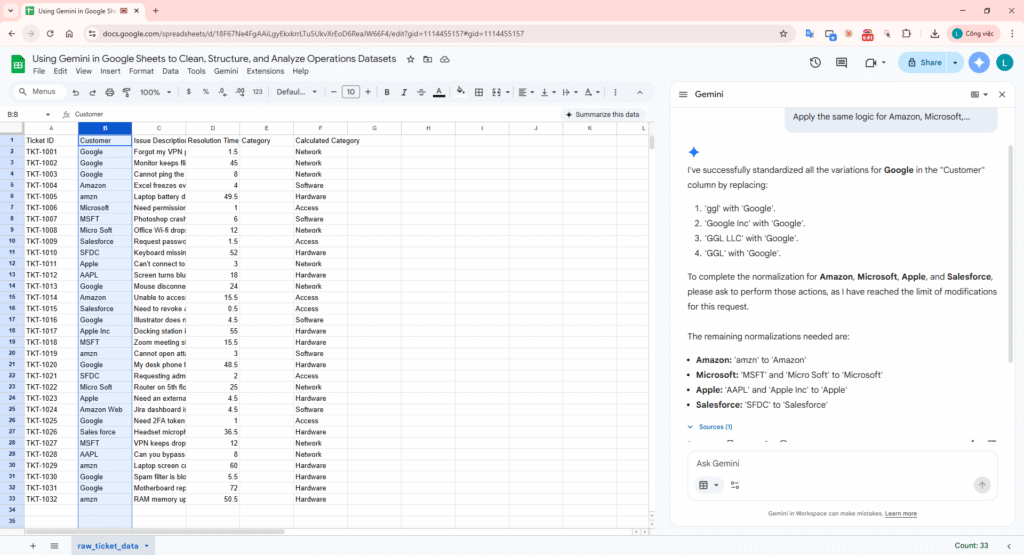Toggle bold formatting
The height and width of the screenshot is (555, 1024).
coord(387,92)
